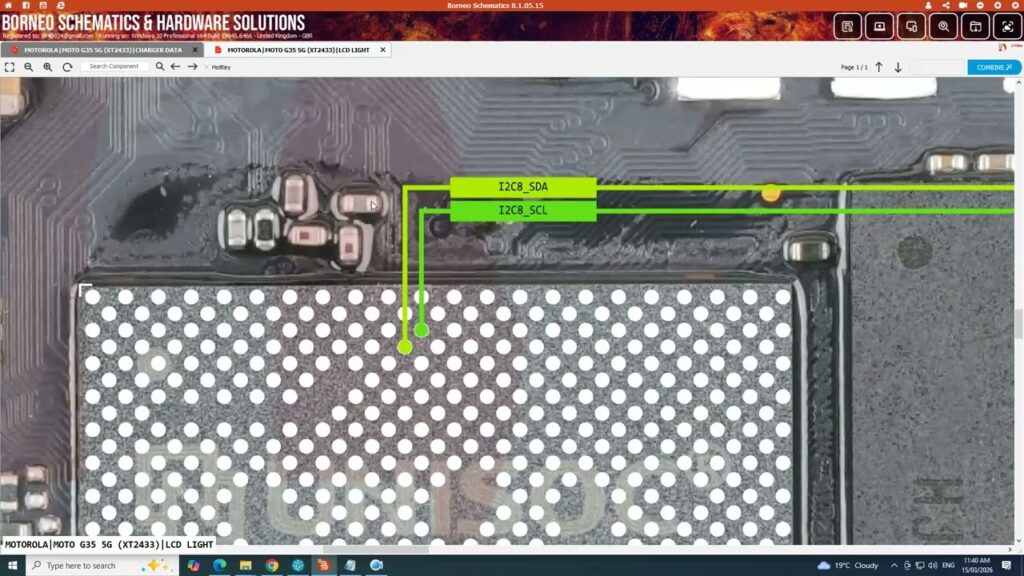
Task: Click inside the Search Component field
Action: [114, 67]
